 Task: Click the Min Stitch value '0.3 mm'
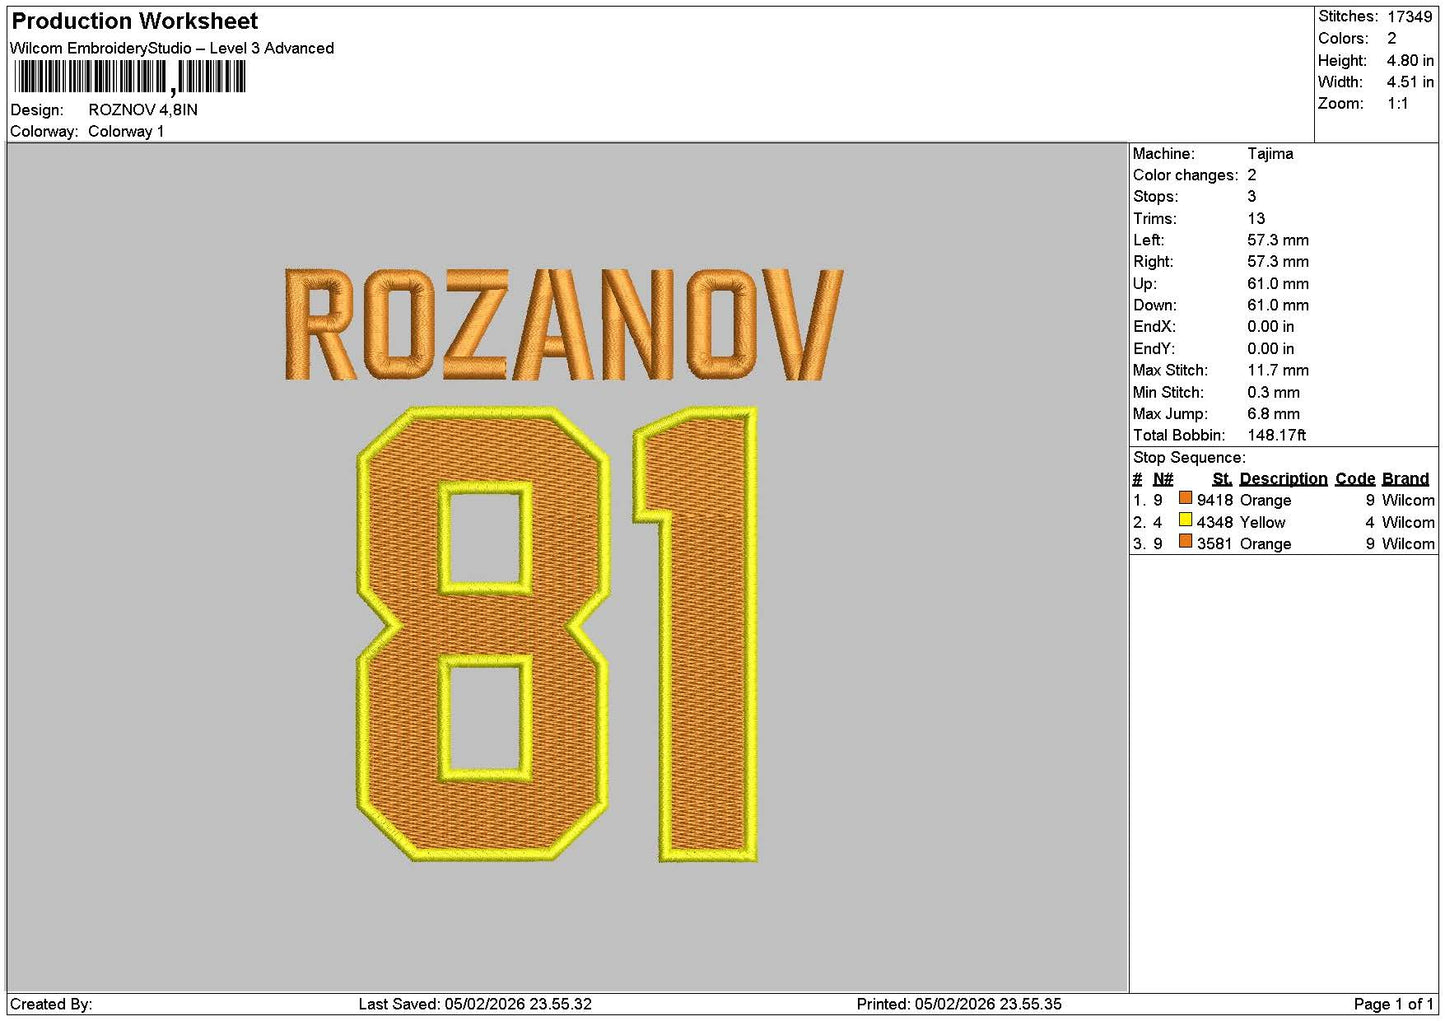coord(1274,392)
